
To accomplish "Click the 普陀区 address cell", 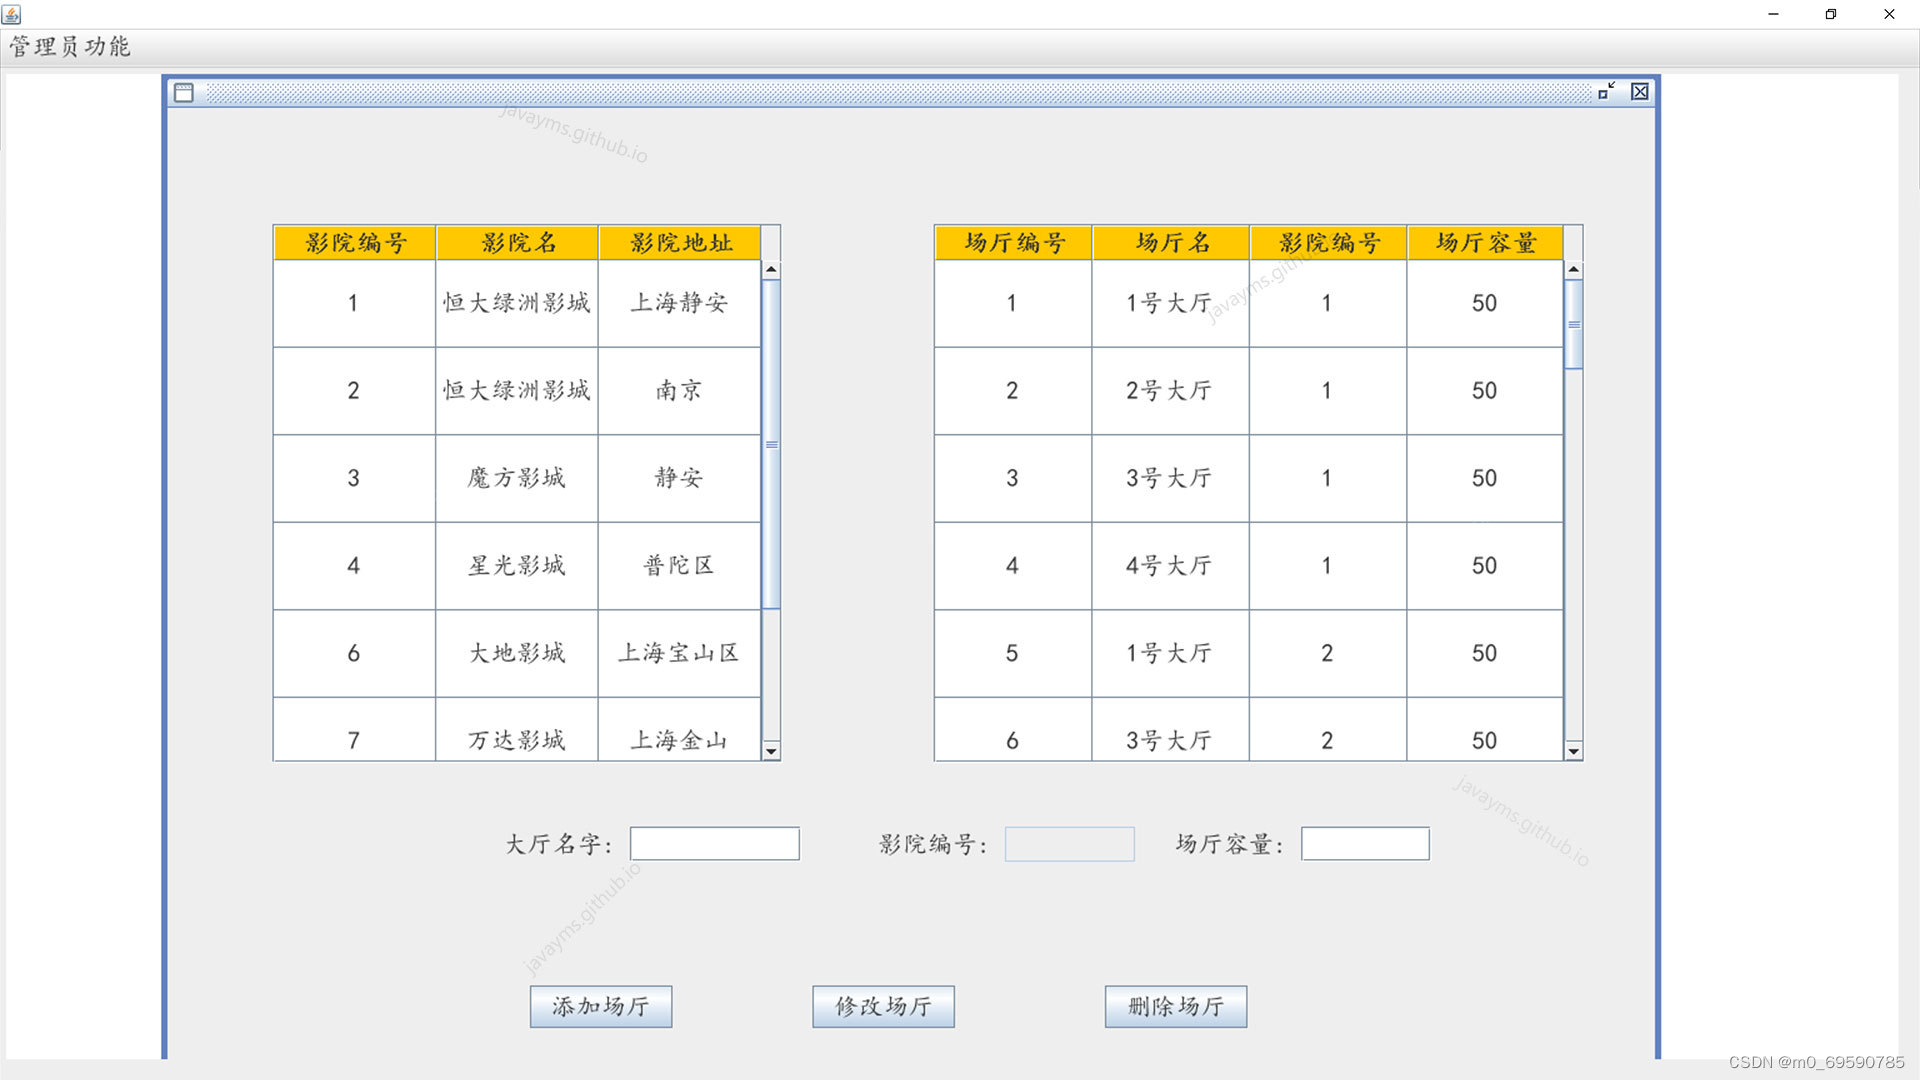I will [679, 565].
